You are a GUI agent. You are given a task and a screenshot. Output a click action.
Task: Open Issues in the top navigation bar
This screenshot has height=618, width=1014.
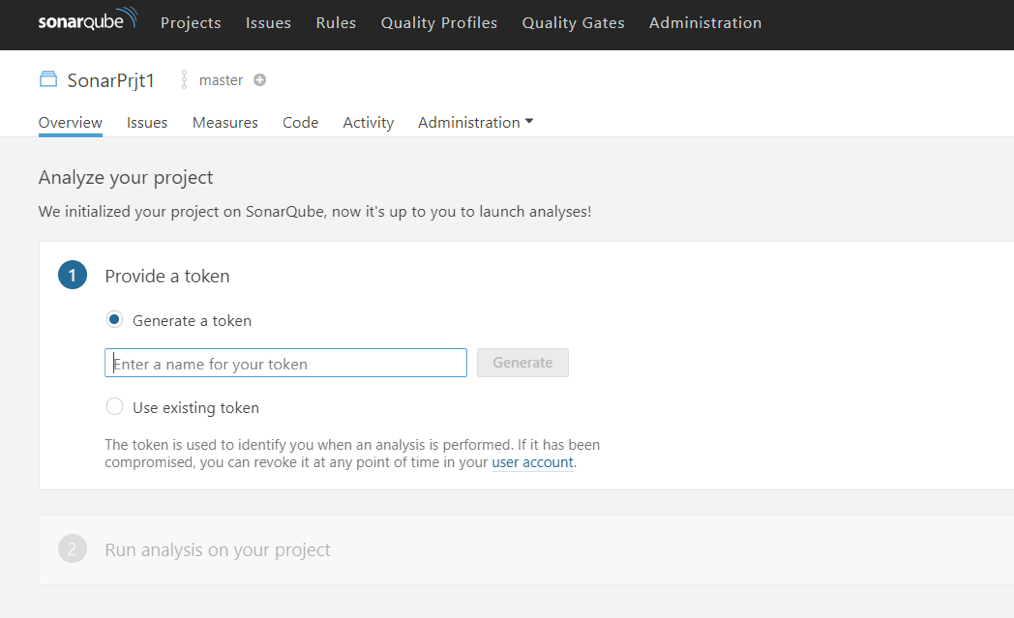268,23
